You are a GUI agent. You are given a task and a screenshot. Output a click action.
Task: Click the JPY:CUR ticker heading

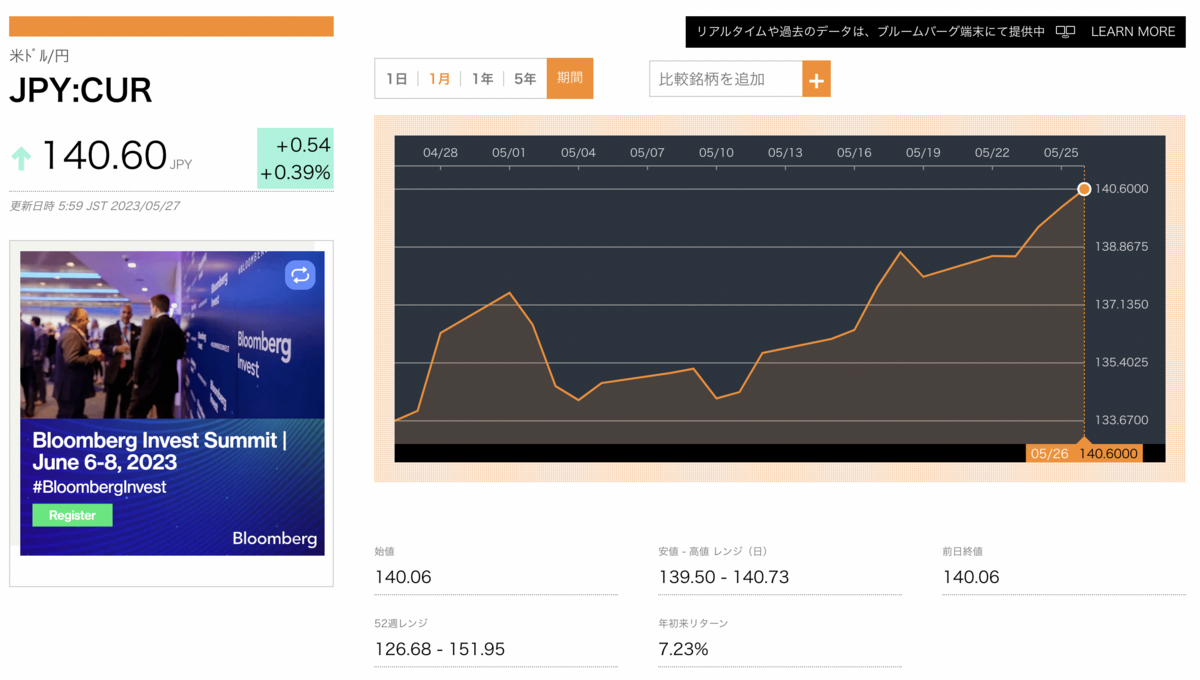(x=81, y=91)
